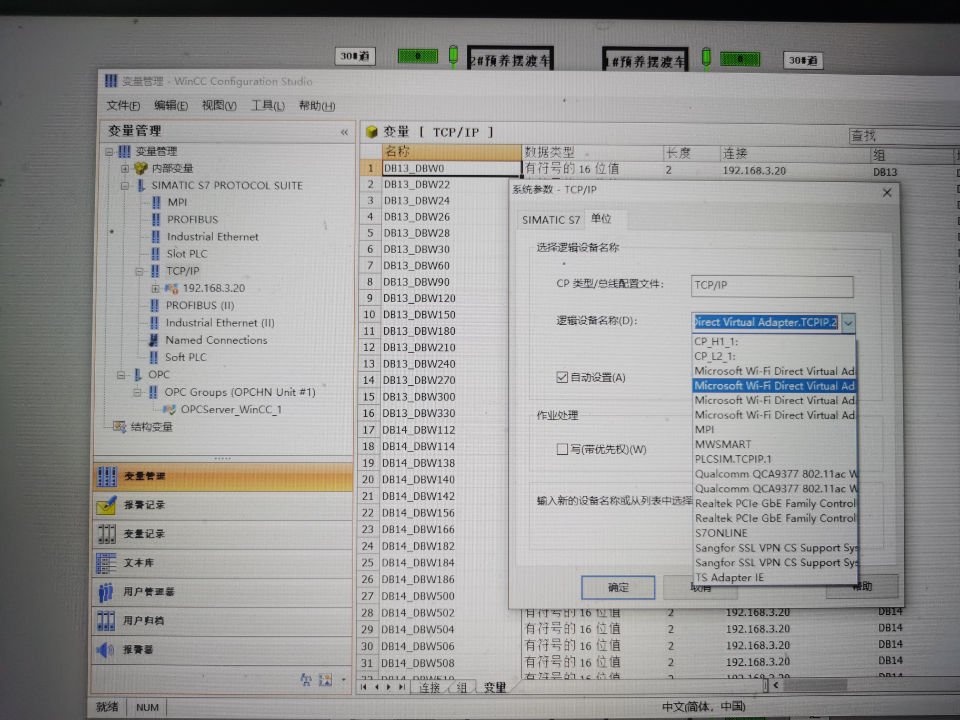Select the MPI channel unit icon

pyautogui.click(x=156, y=202)
